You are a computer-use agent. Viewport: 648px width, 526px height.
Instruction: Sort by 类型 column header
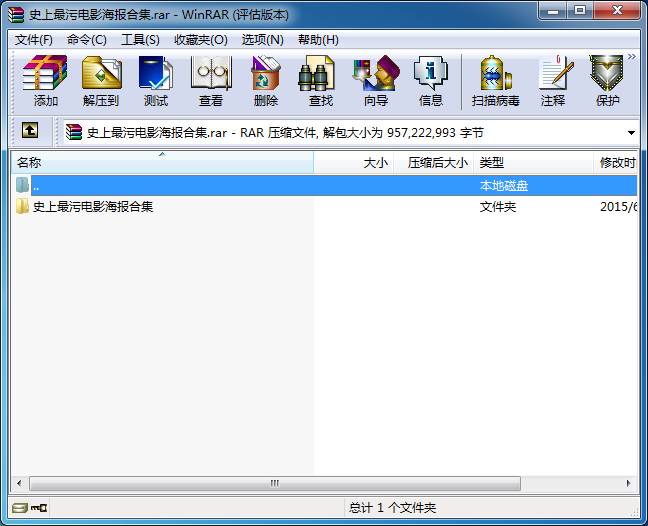pyautogui.click(x=534, y=162)
